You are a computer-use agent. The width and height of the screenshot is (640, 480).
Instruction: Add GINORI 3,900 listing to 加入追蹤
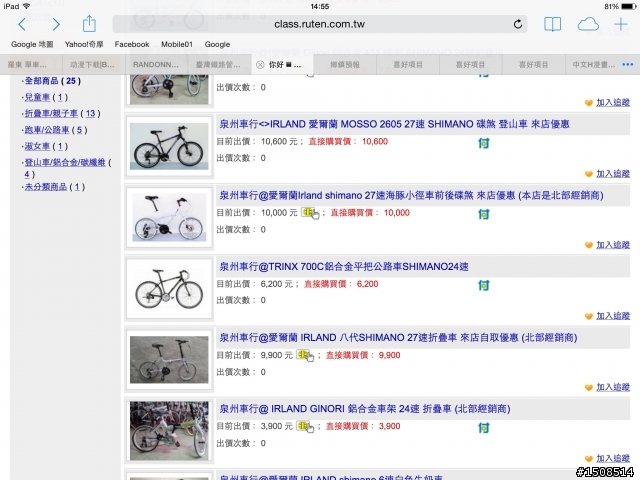(x=613, y=458)
